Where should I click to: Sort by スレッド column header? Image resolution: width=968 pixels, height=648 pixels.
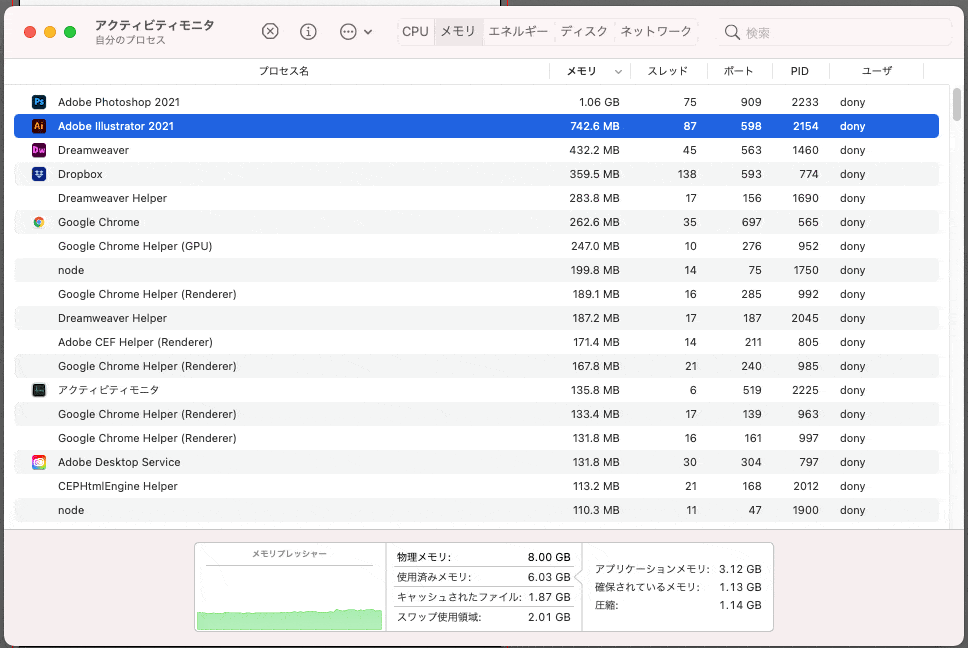click(x=667, y=71)
